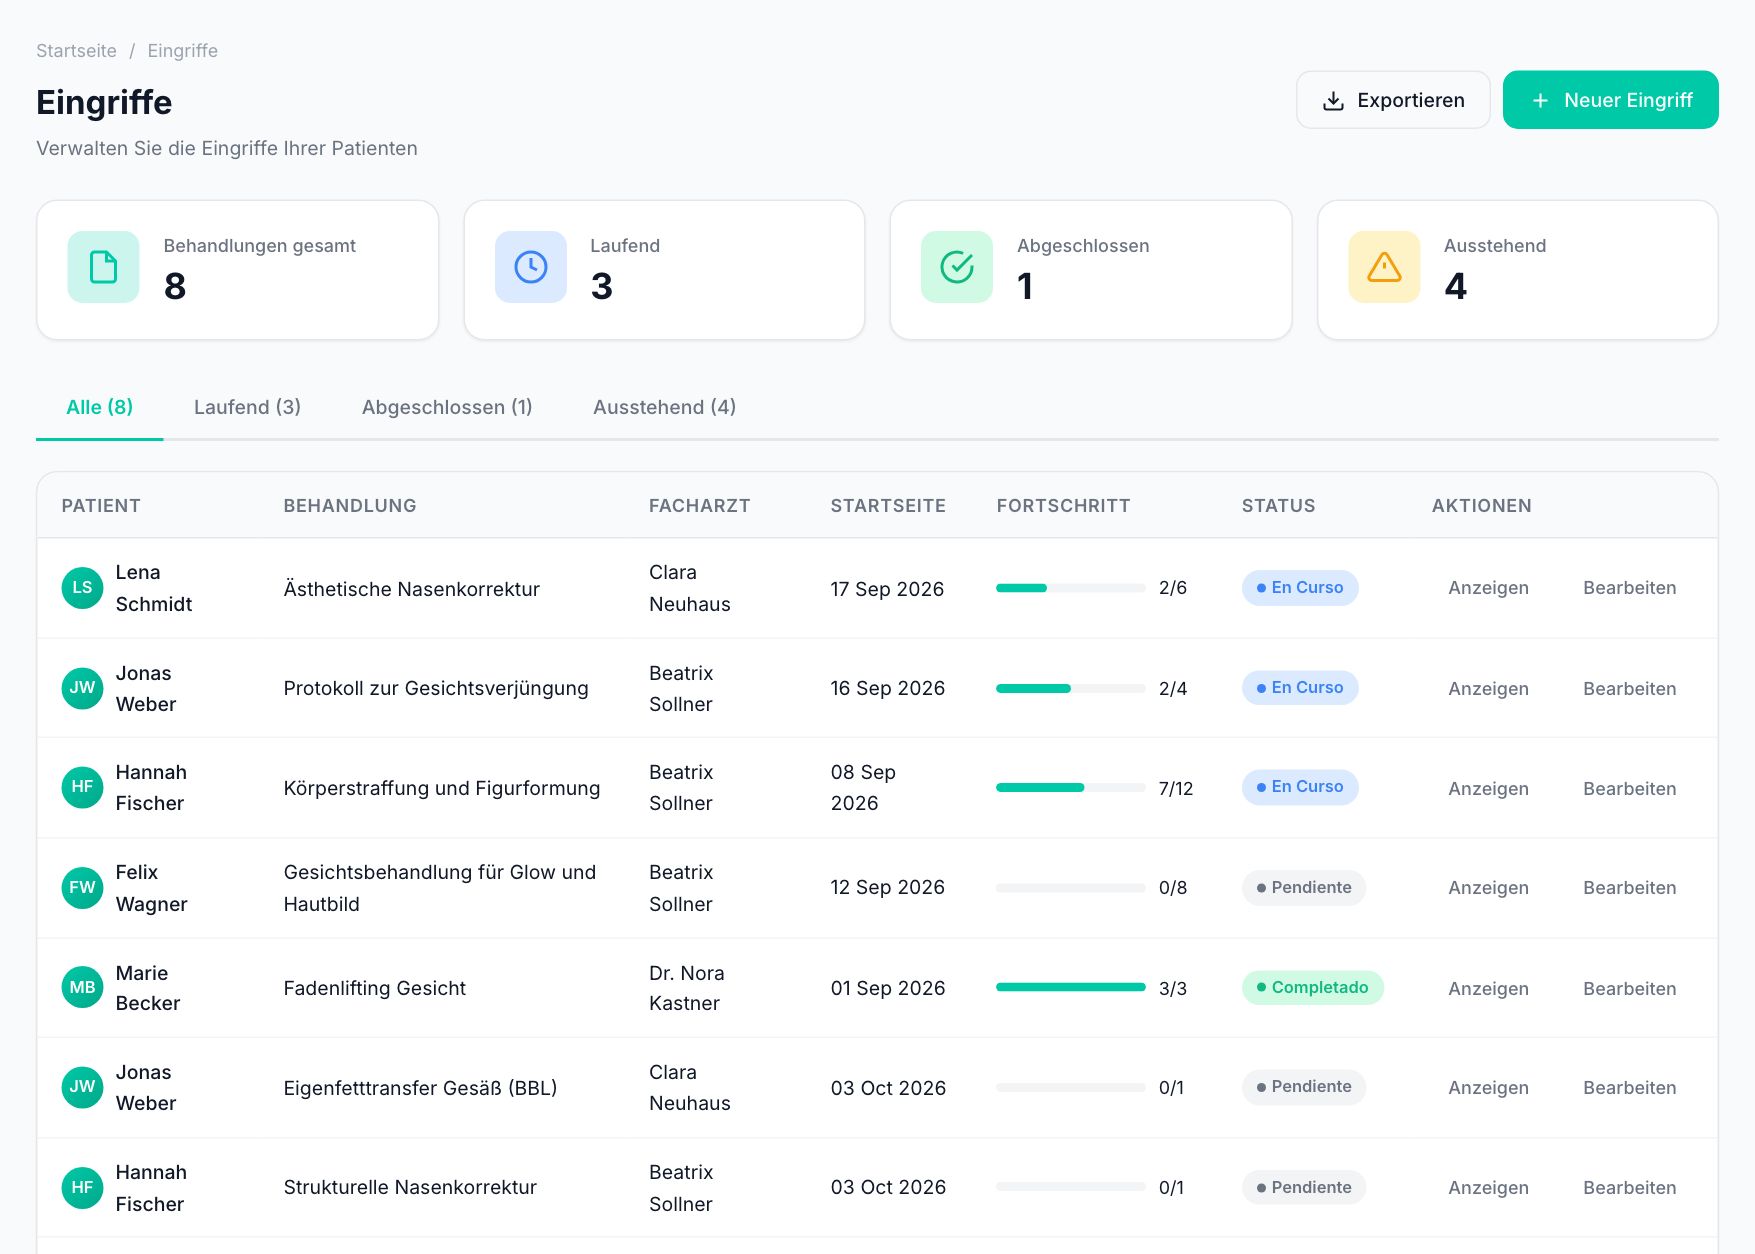The width and height of the screenshot is (1755, 1254).
Task: Click the FORTSCHRITT column header
Action: coord(1063,506)
